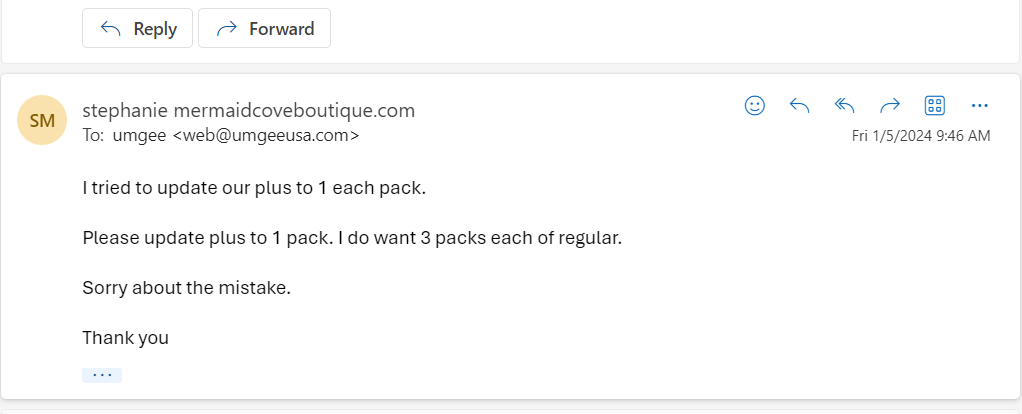Click the line "I tried to update our plus"
The height and width of the screenshot is (414, 1022).
[254, 187]
